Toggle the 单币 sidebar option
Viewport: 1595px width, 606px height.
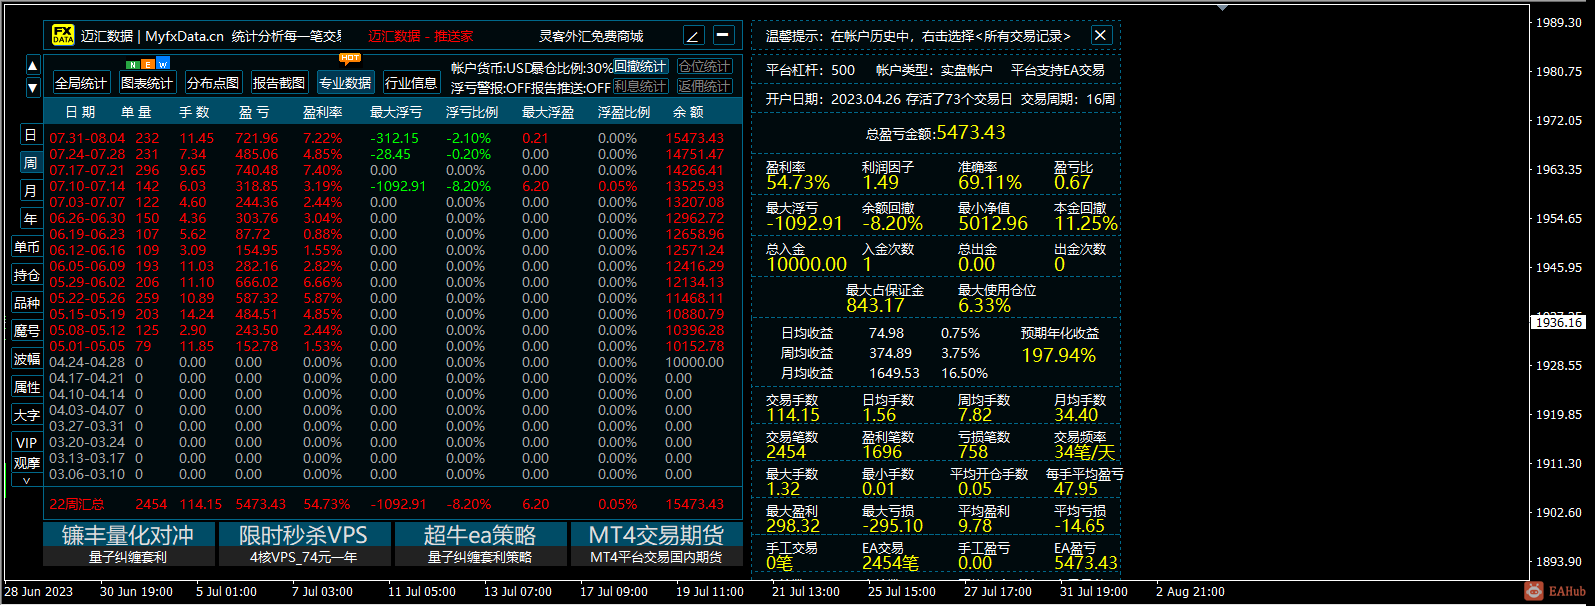click(27, 247)
